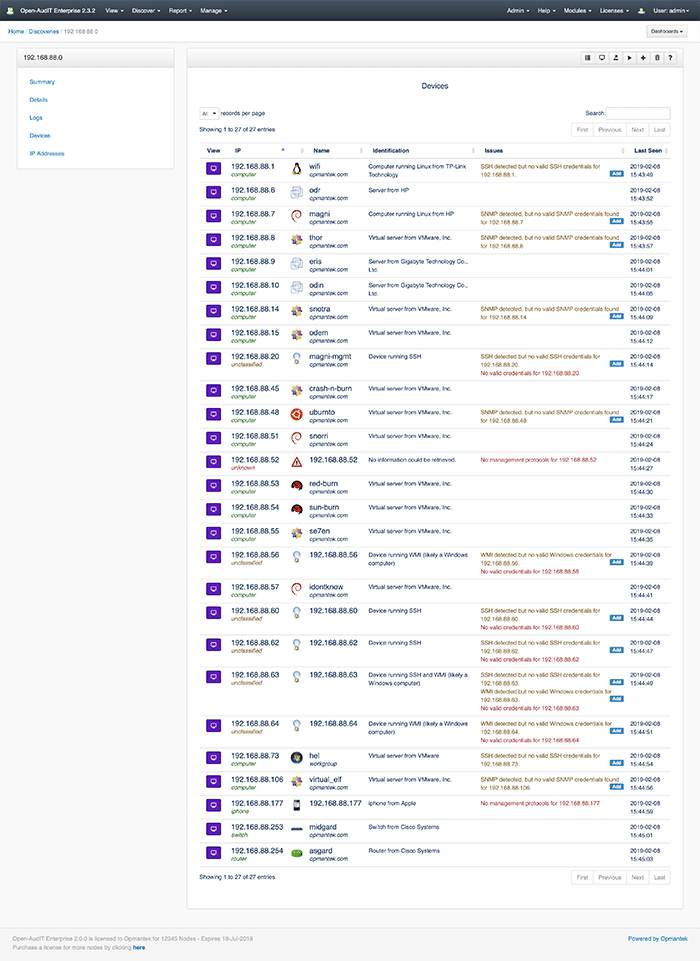Click Next in the top pagination

[x=637, y=130]
